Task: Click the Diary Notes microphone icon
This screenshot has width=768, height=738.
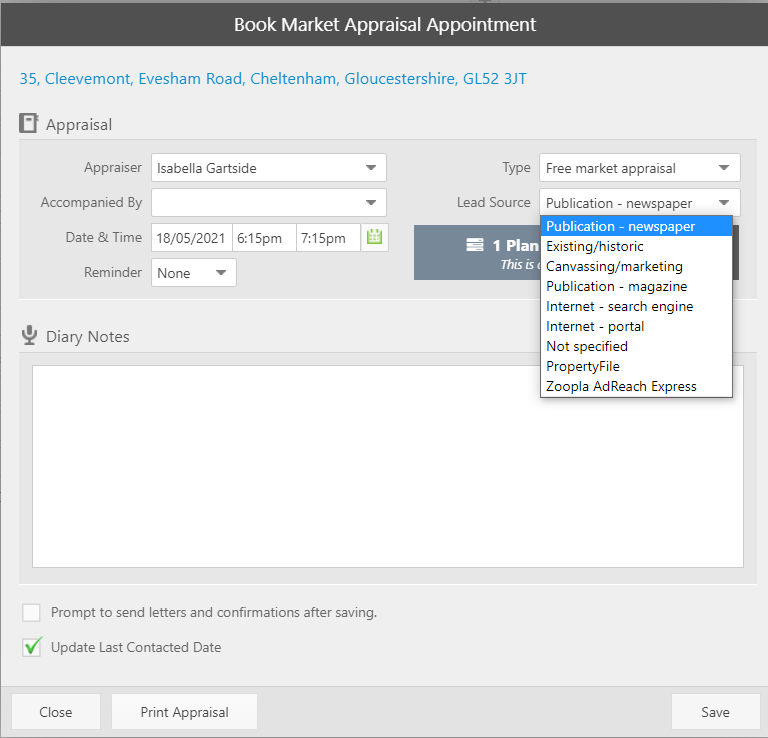Action: [x=29, y=335]
